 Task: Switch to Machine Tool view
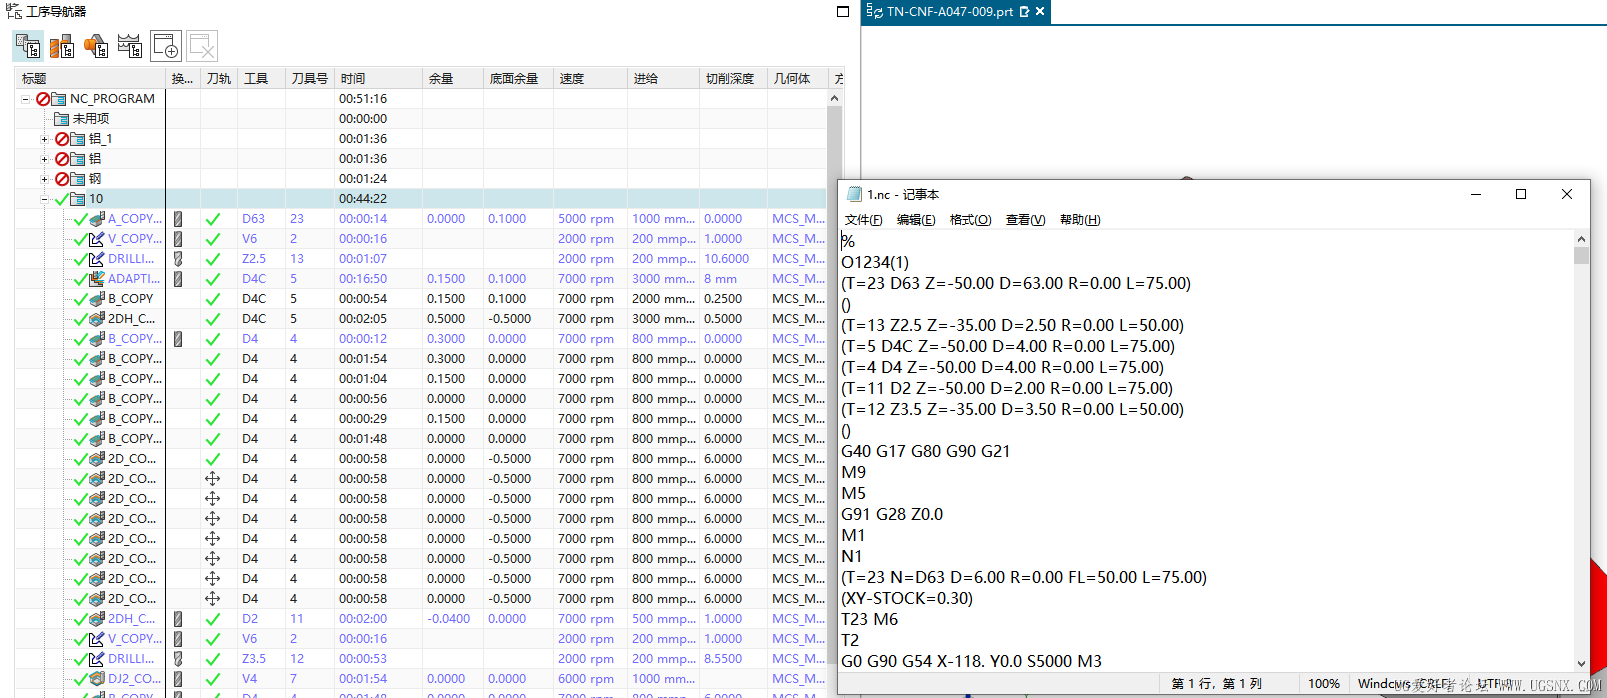pos(62,46)
